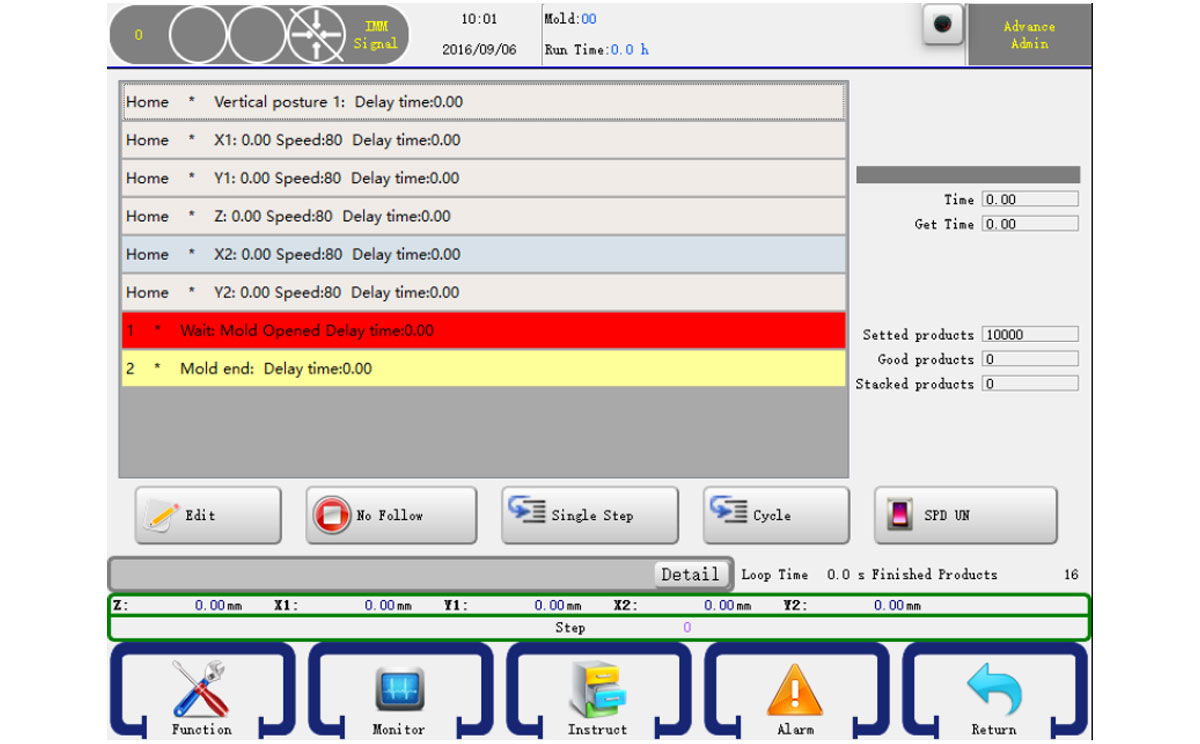This screenshot has width=1200, height=744.
Task: Expand the Detail panel
Action: pos(690,574)
